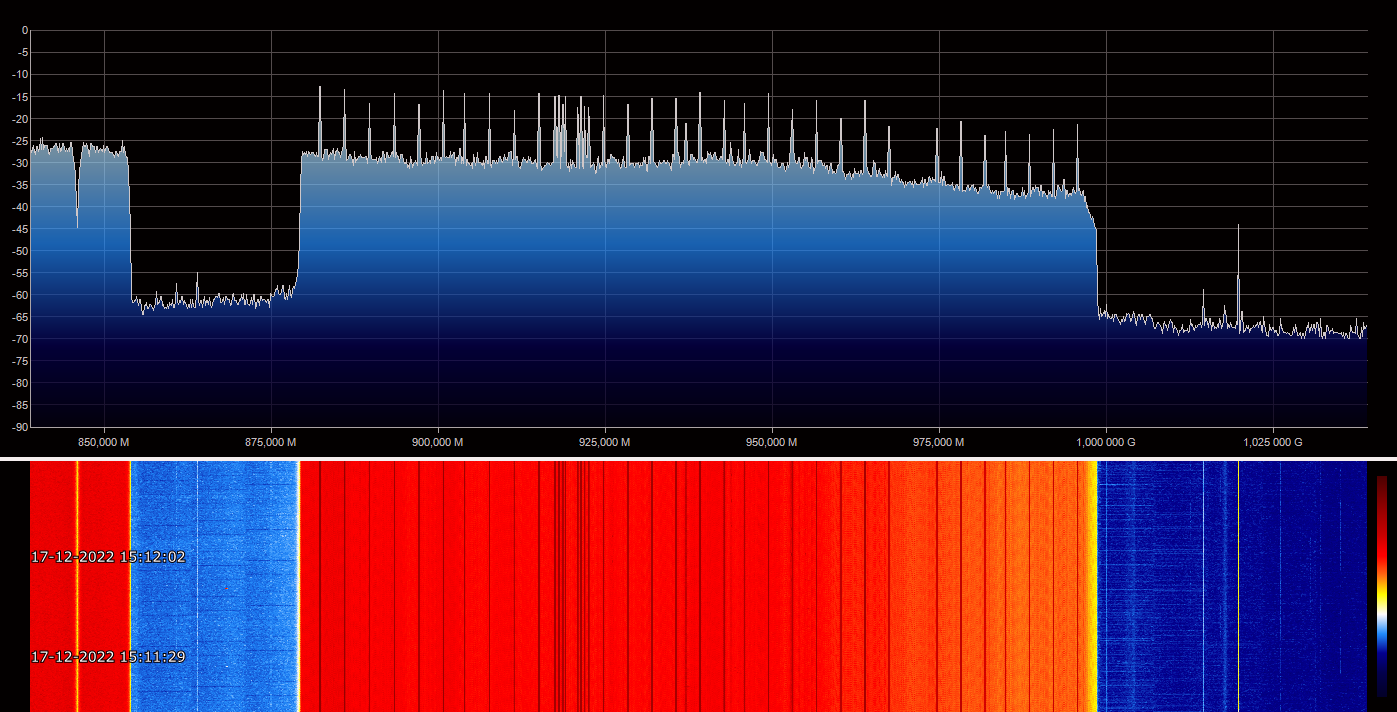The width and height of the screenshot is (1397, 712).
Task: Click the white divider between spectrum and waterfall
Action: coord(698,459)
